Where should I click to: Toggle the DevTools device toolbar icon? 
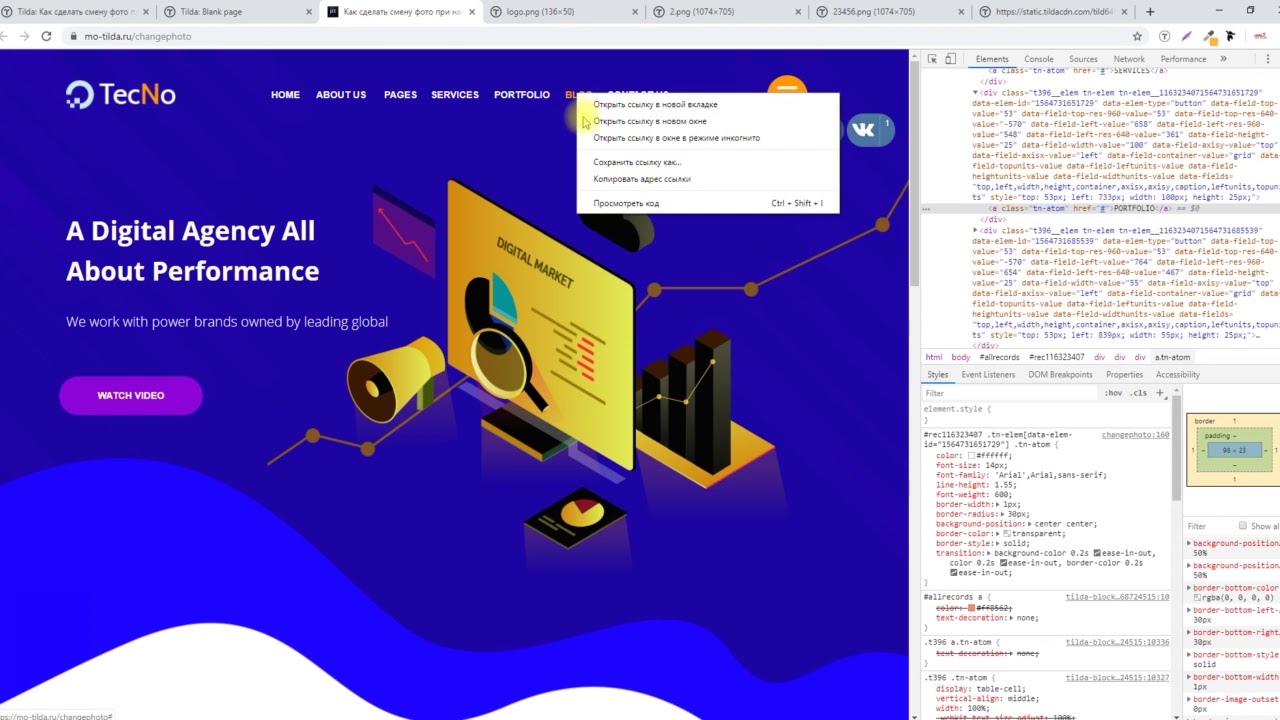[951, 59]
